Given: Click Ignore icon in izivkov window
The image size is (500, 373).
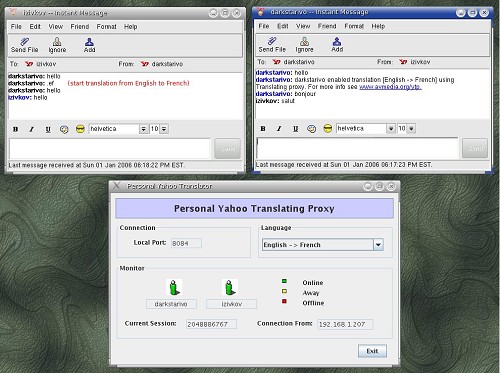Looking at the screenshot, I should pyautogui.click(x=57, y=41).
